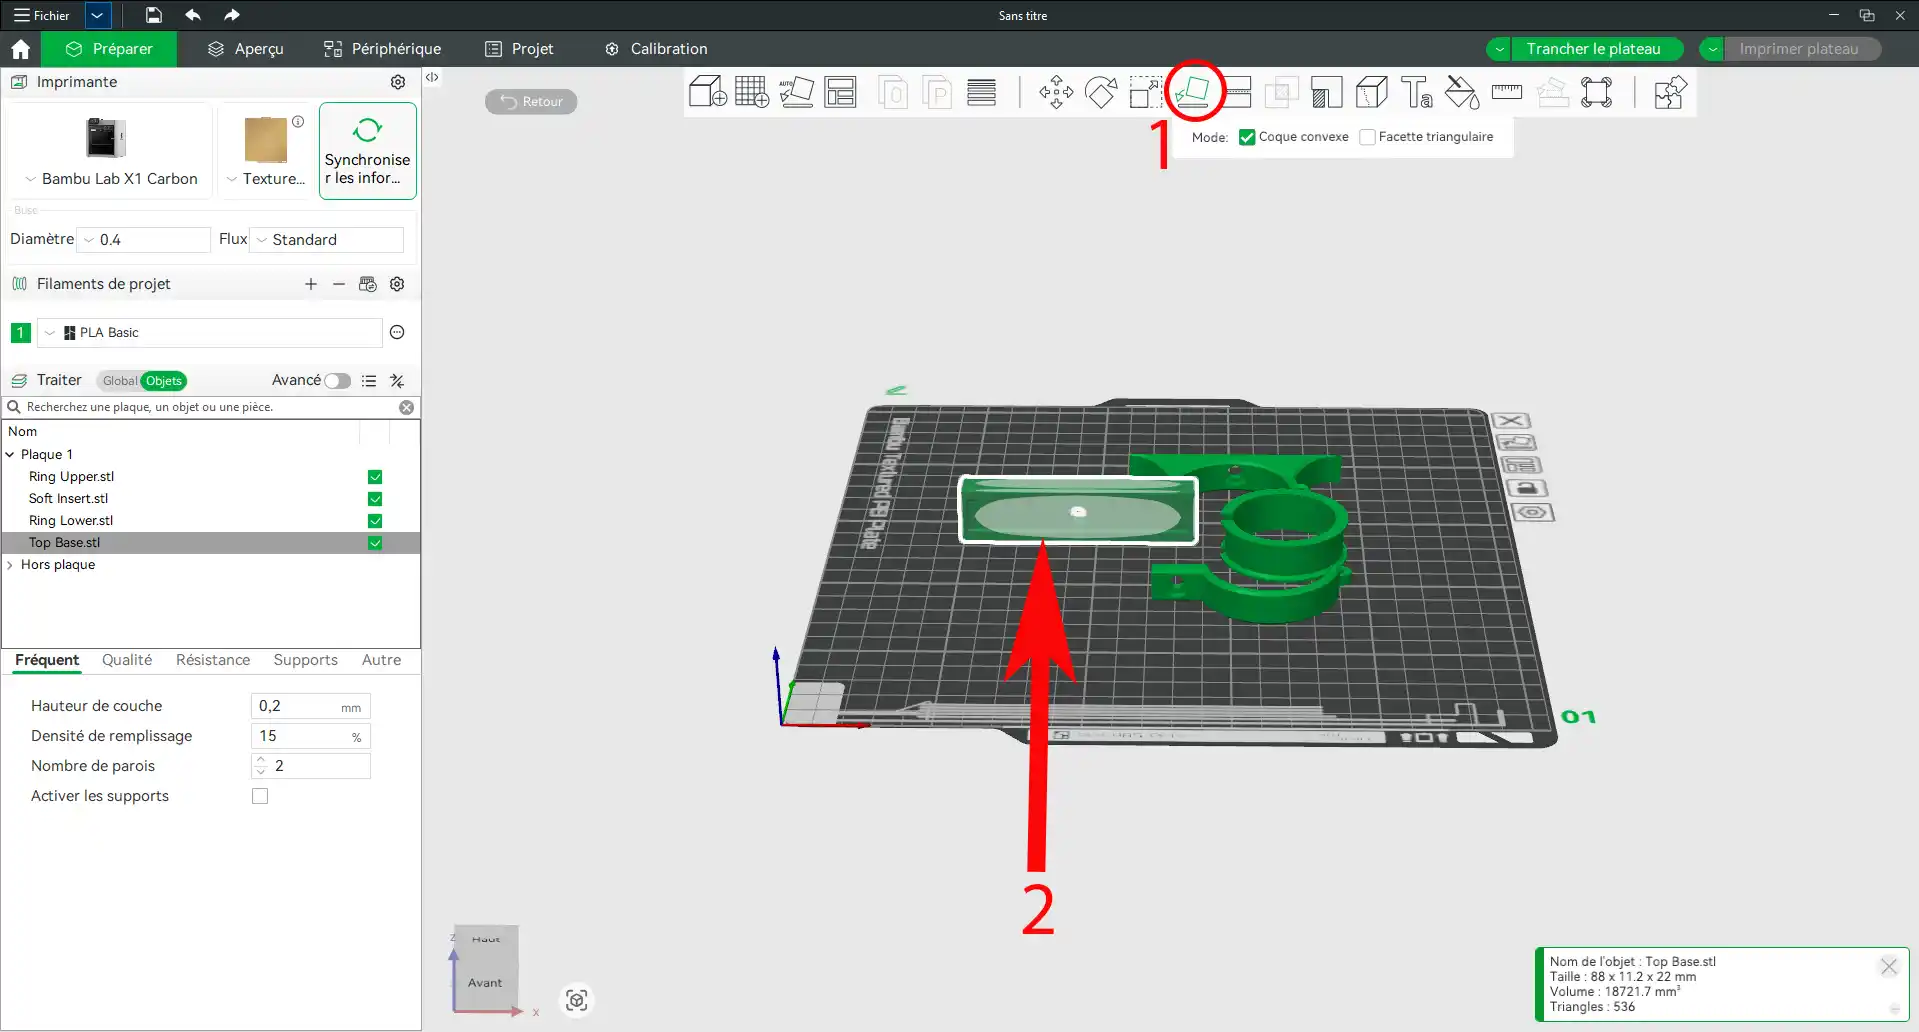
Task: Undo with the left arrow icon
Action: (x=192, y=15)
